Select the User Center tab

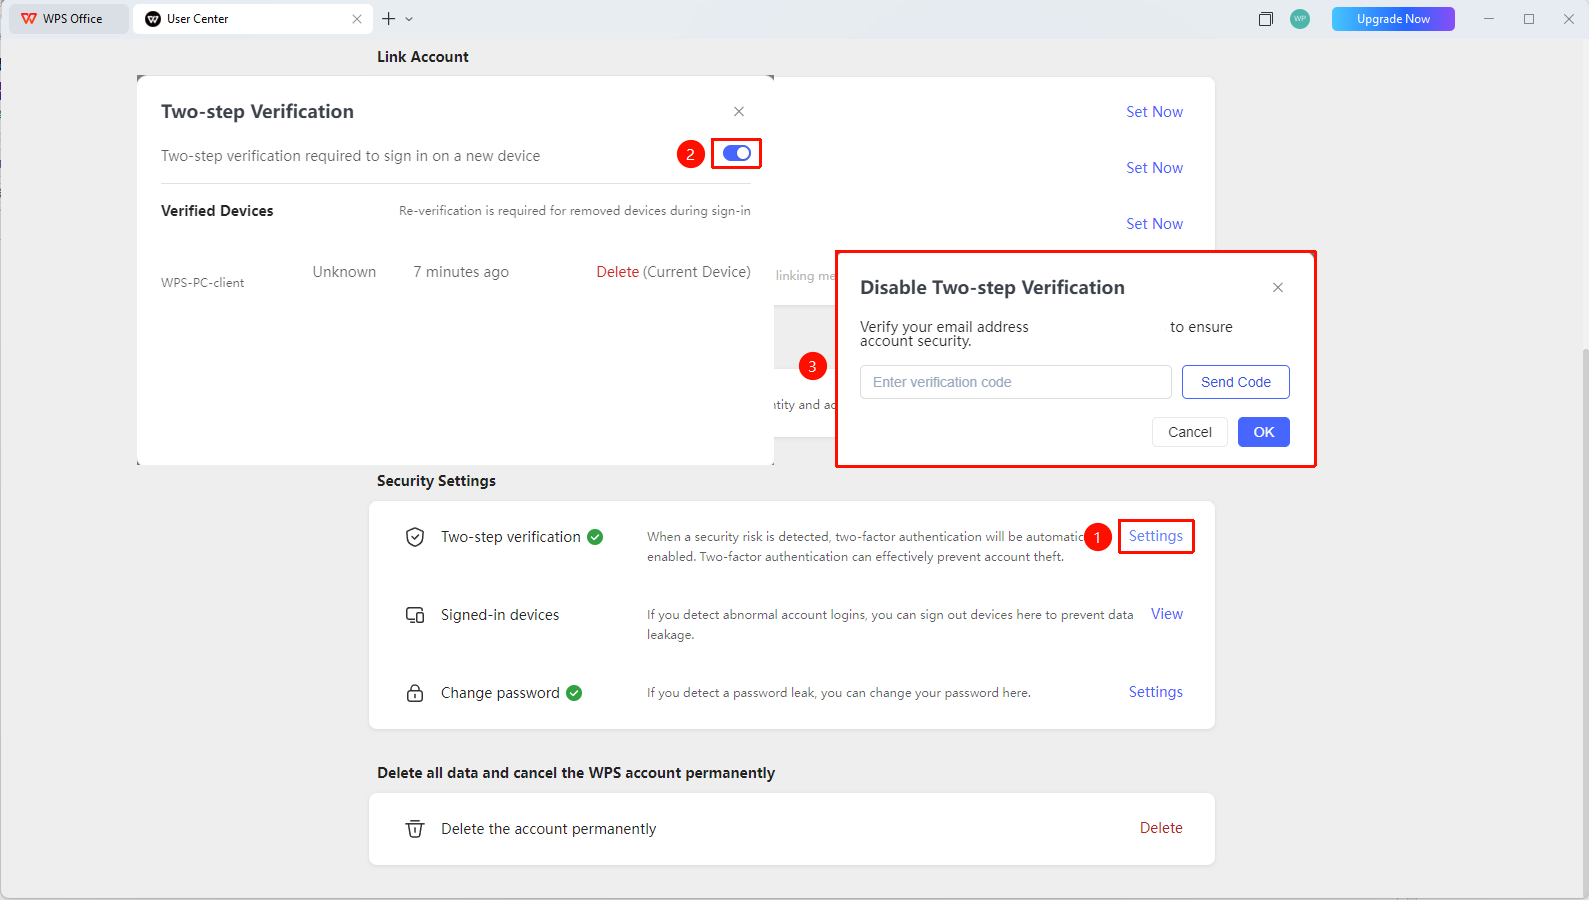click(252, 19)
